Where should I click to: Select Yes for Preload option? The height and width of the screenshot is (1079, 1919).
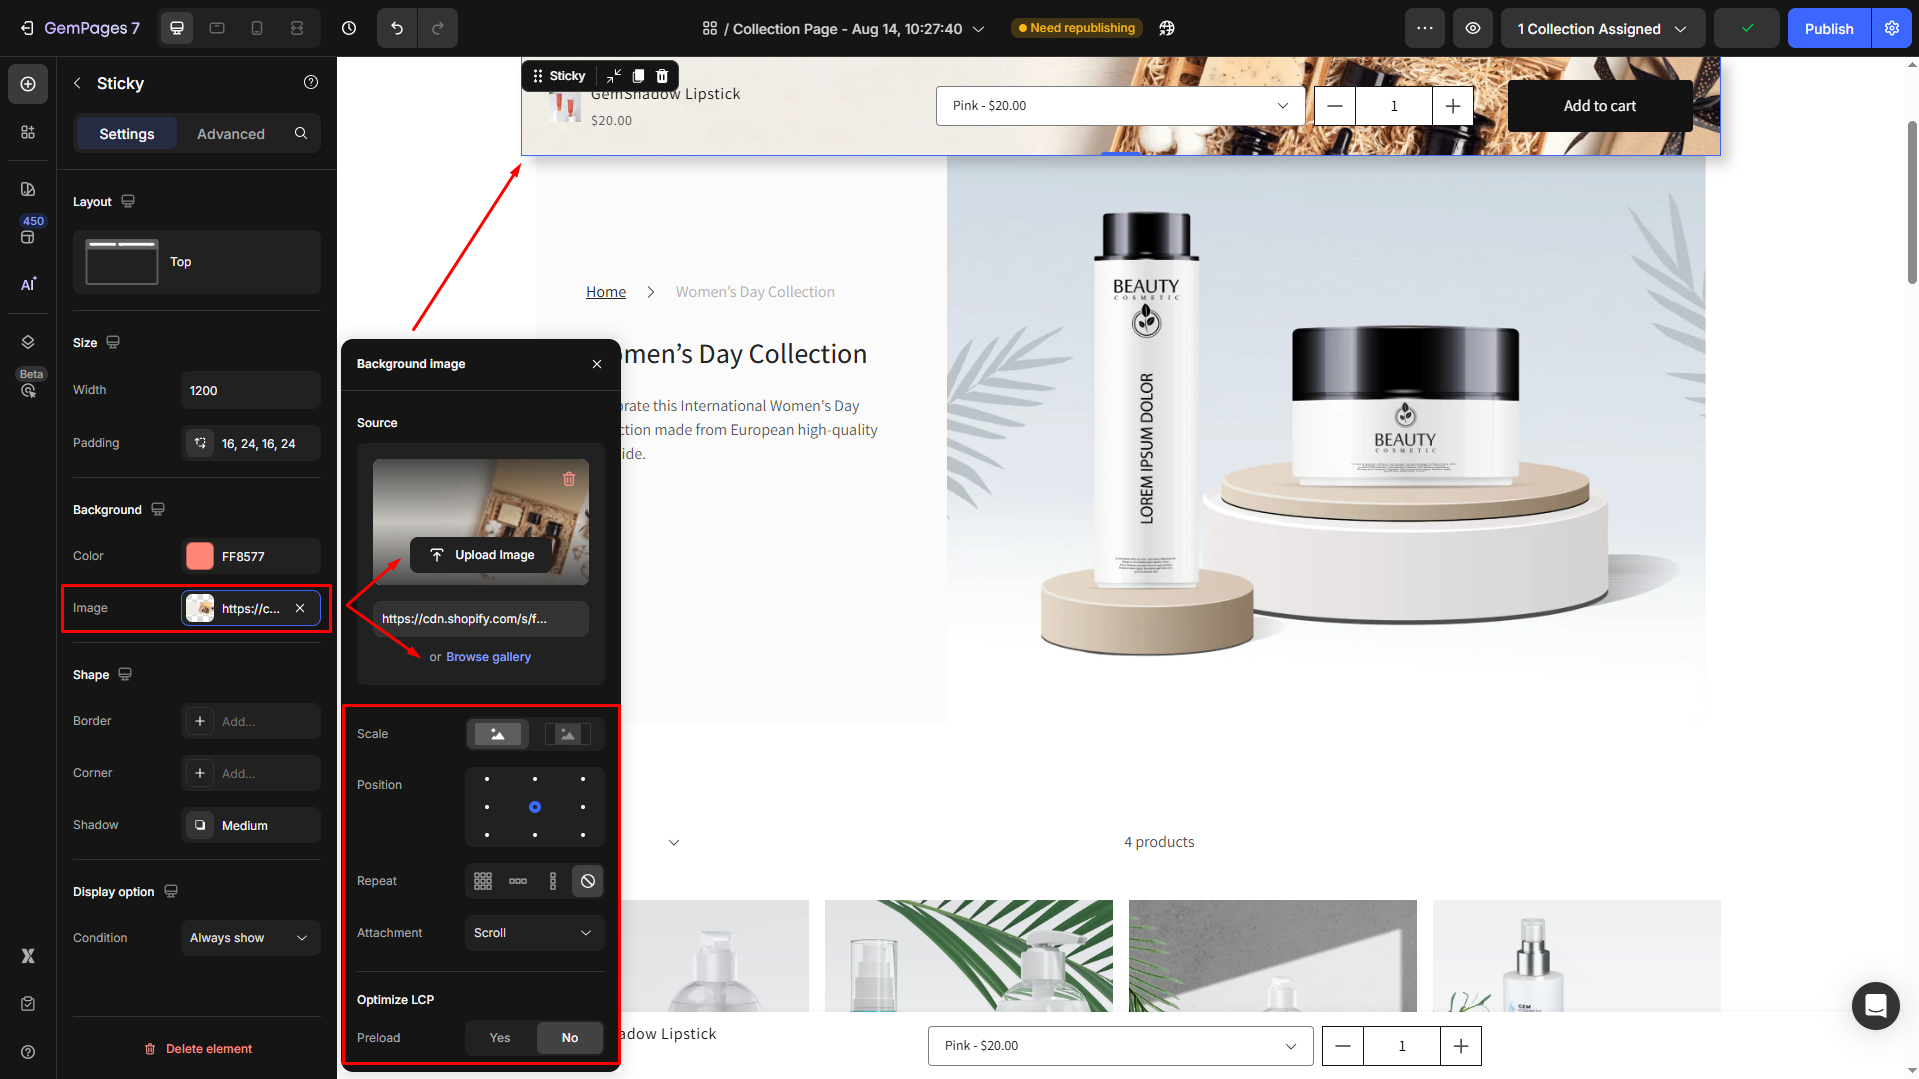(x=500, y=1038)
